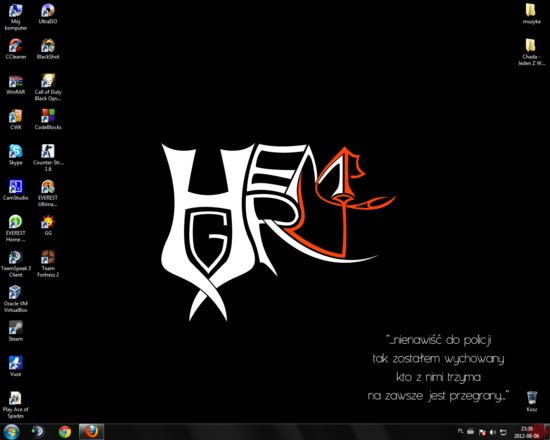Select the UltraISO shortcut icon
This screenshot has height=440, width=550.
click(48, 14)
